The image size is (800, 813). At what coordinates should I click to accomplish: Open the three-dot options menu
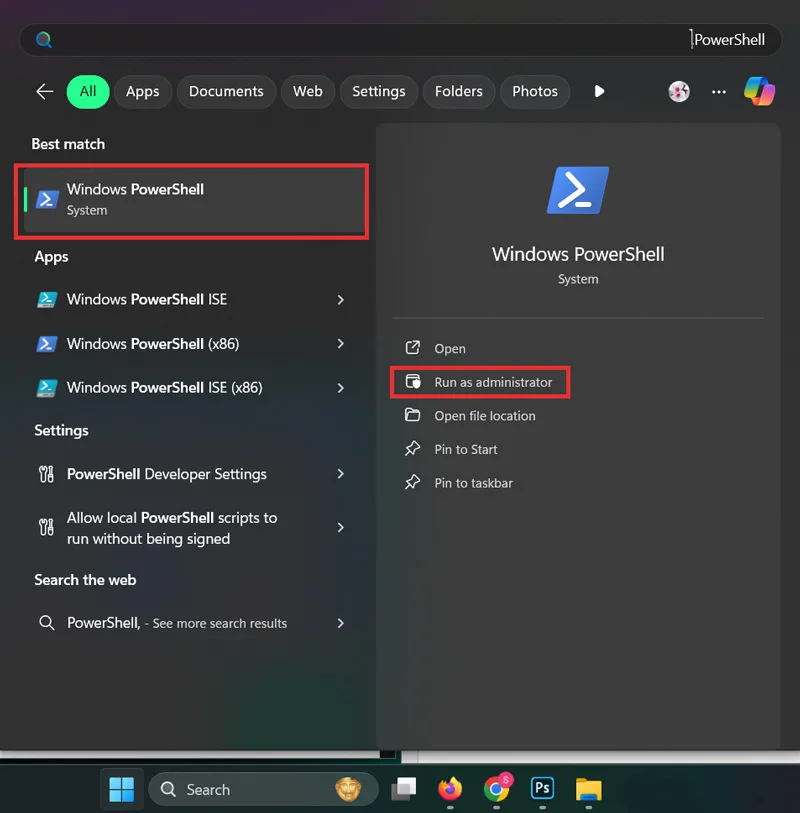pos(719,92)
